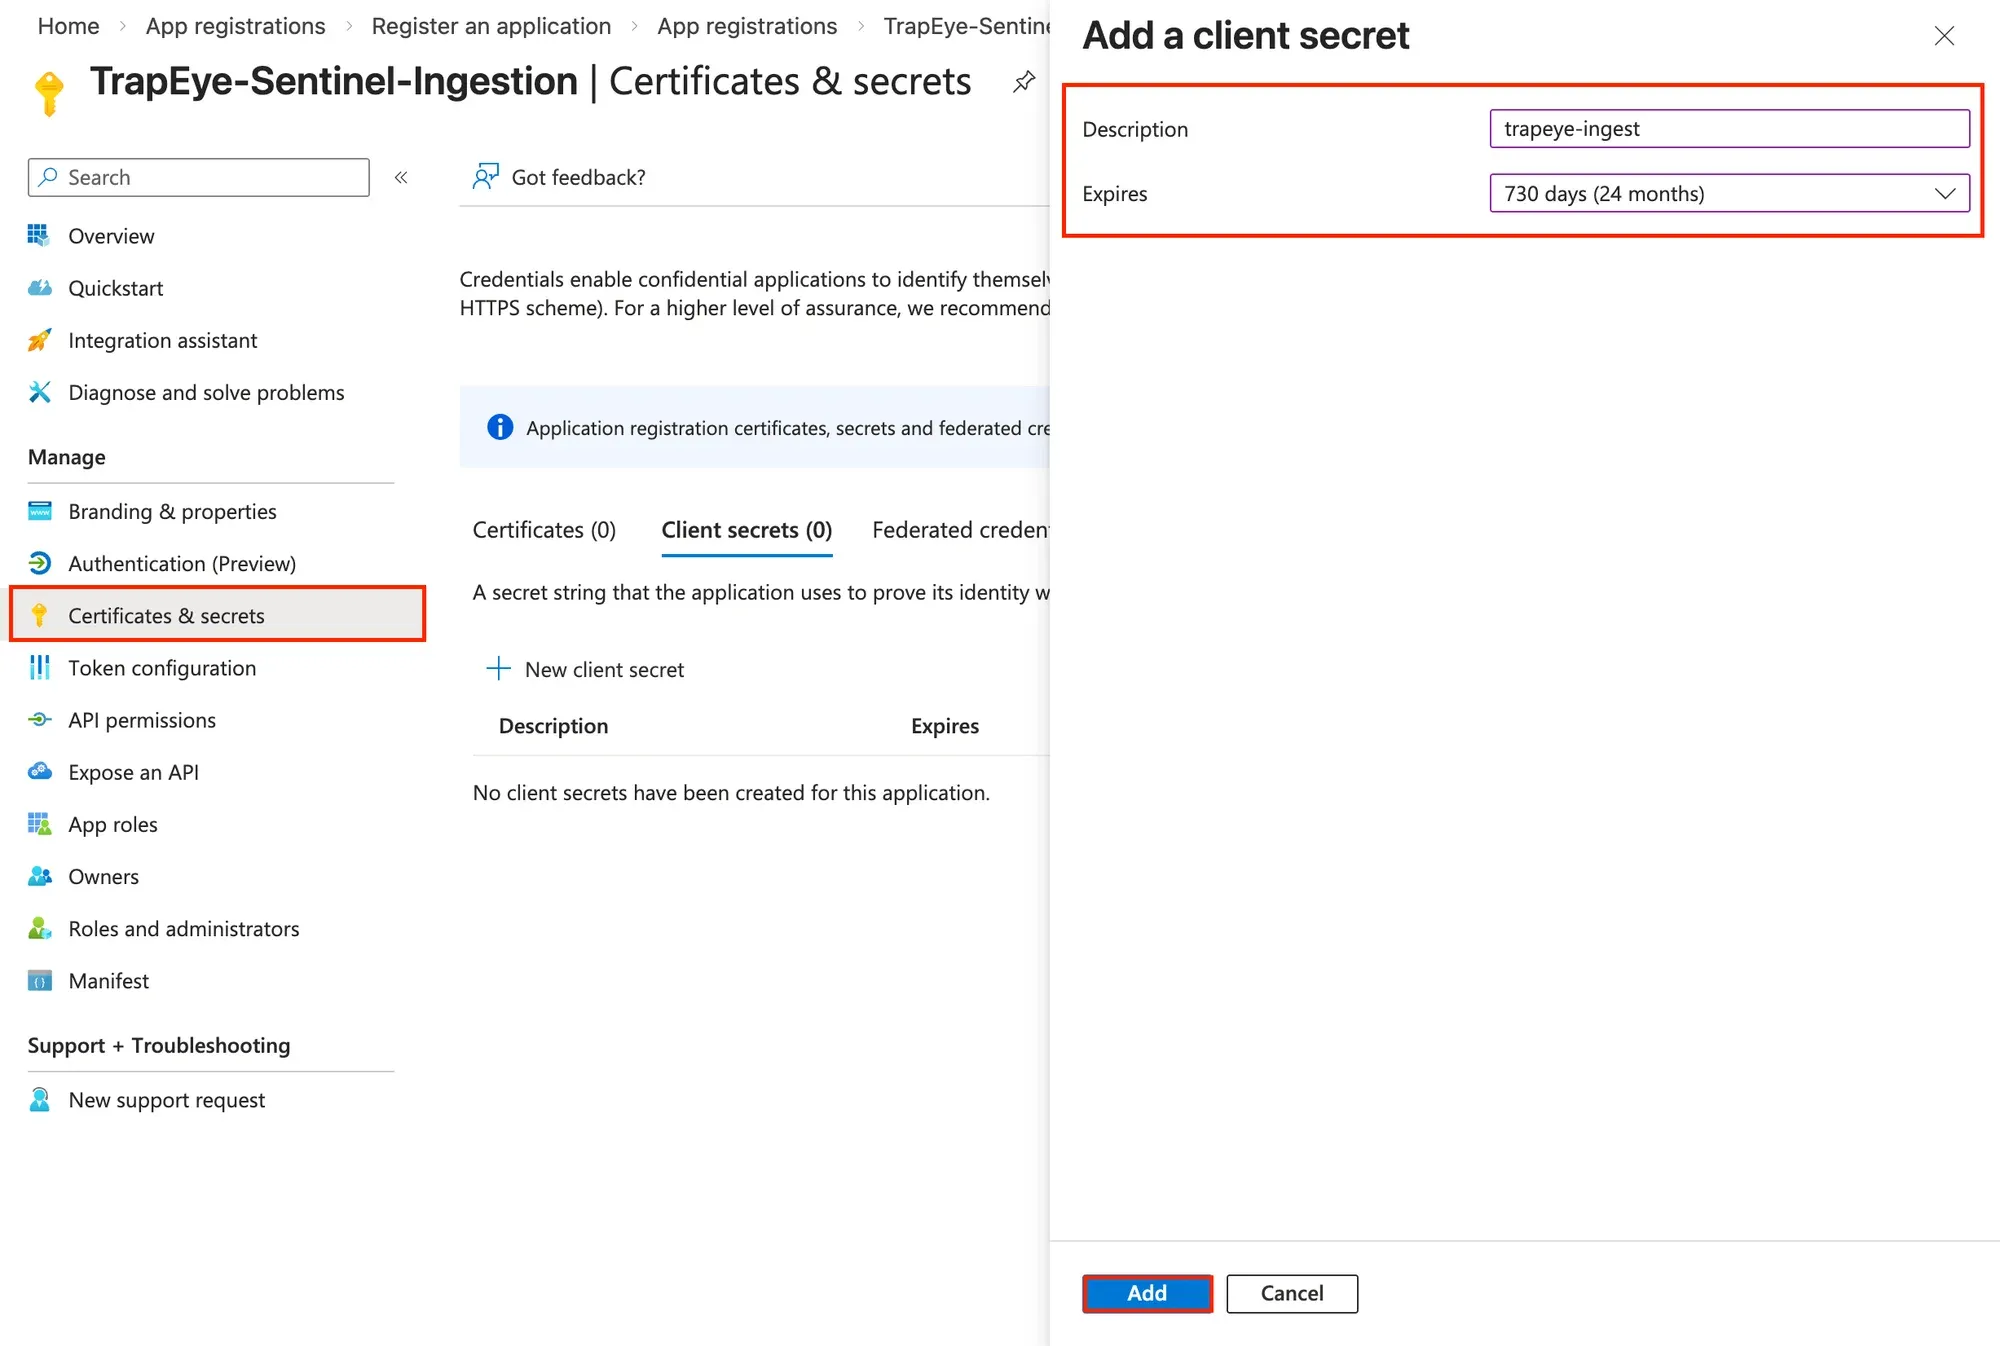Click the plus icon for new client secret

[498, 668]
